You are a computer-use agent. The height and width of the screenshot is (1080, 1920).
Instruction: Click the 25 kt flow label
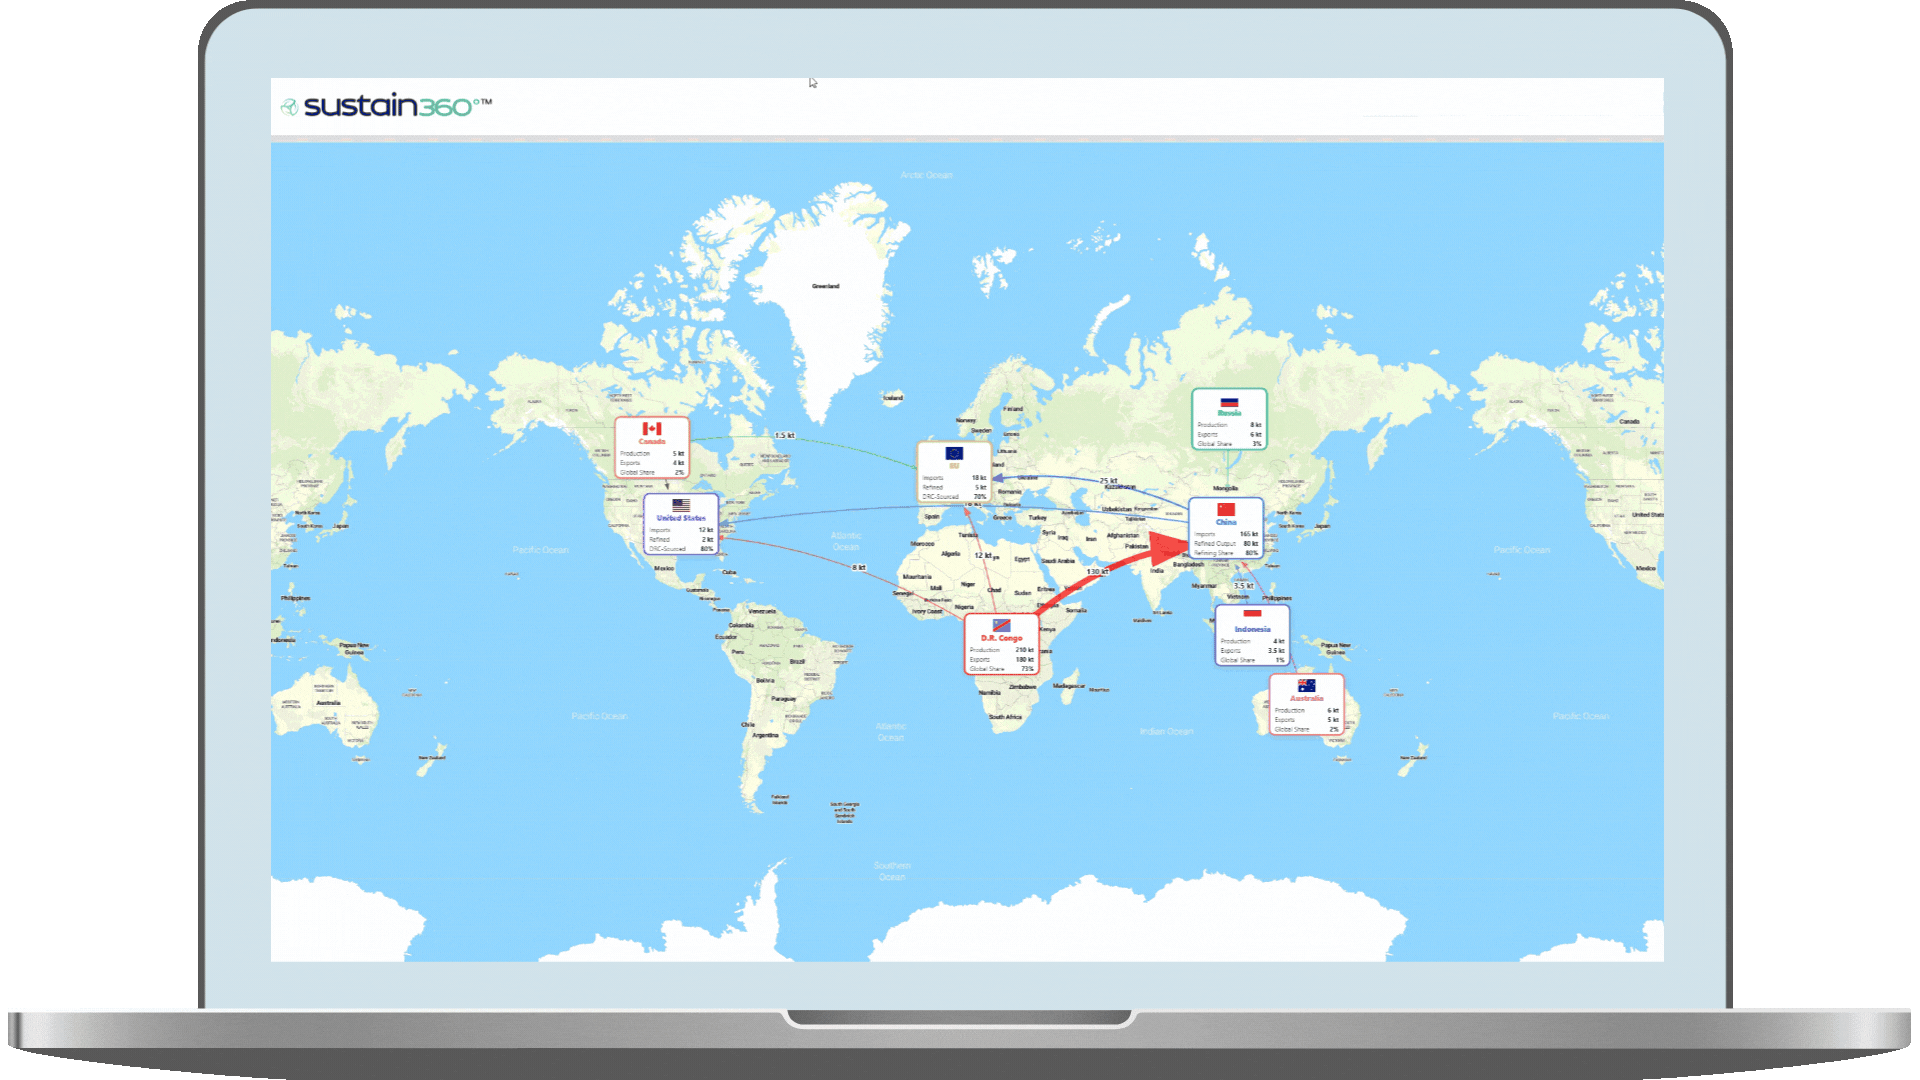1108,481
